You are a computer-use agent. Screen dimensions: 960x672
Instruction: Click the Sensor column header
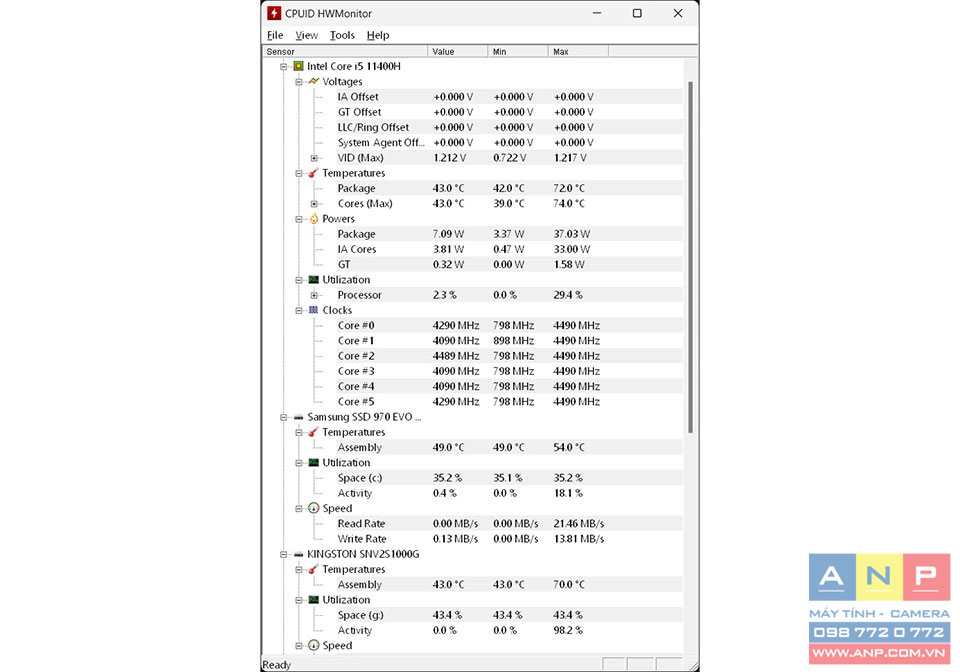[x=345, y=51]
